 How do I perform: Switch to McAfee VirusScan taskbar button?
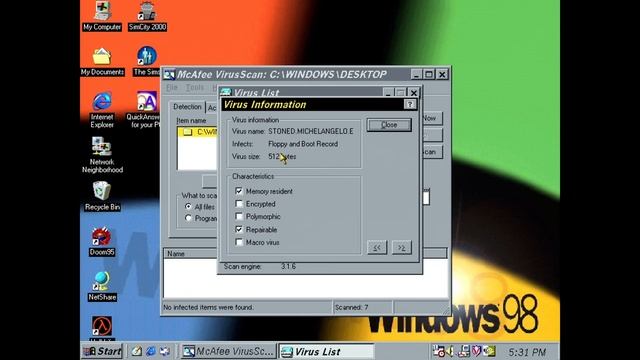coord(228,351)
